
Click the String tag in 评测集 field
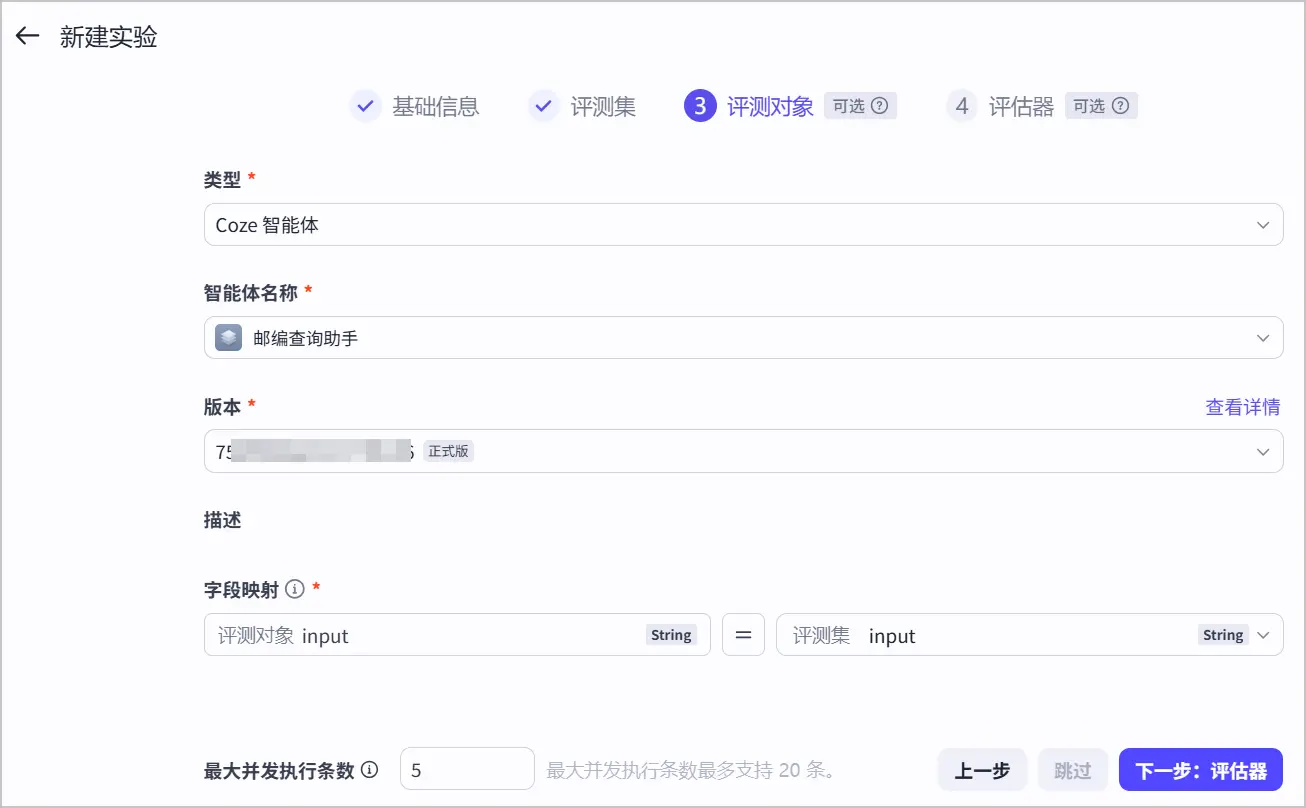pyautogui.click(x=1223, y=635)
